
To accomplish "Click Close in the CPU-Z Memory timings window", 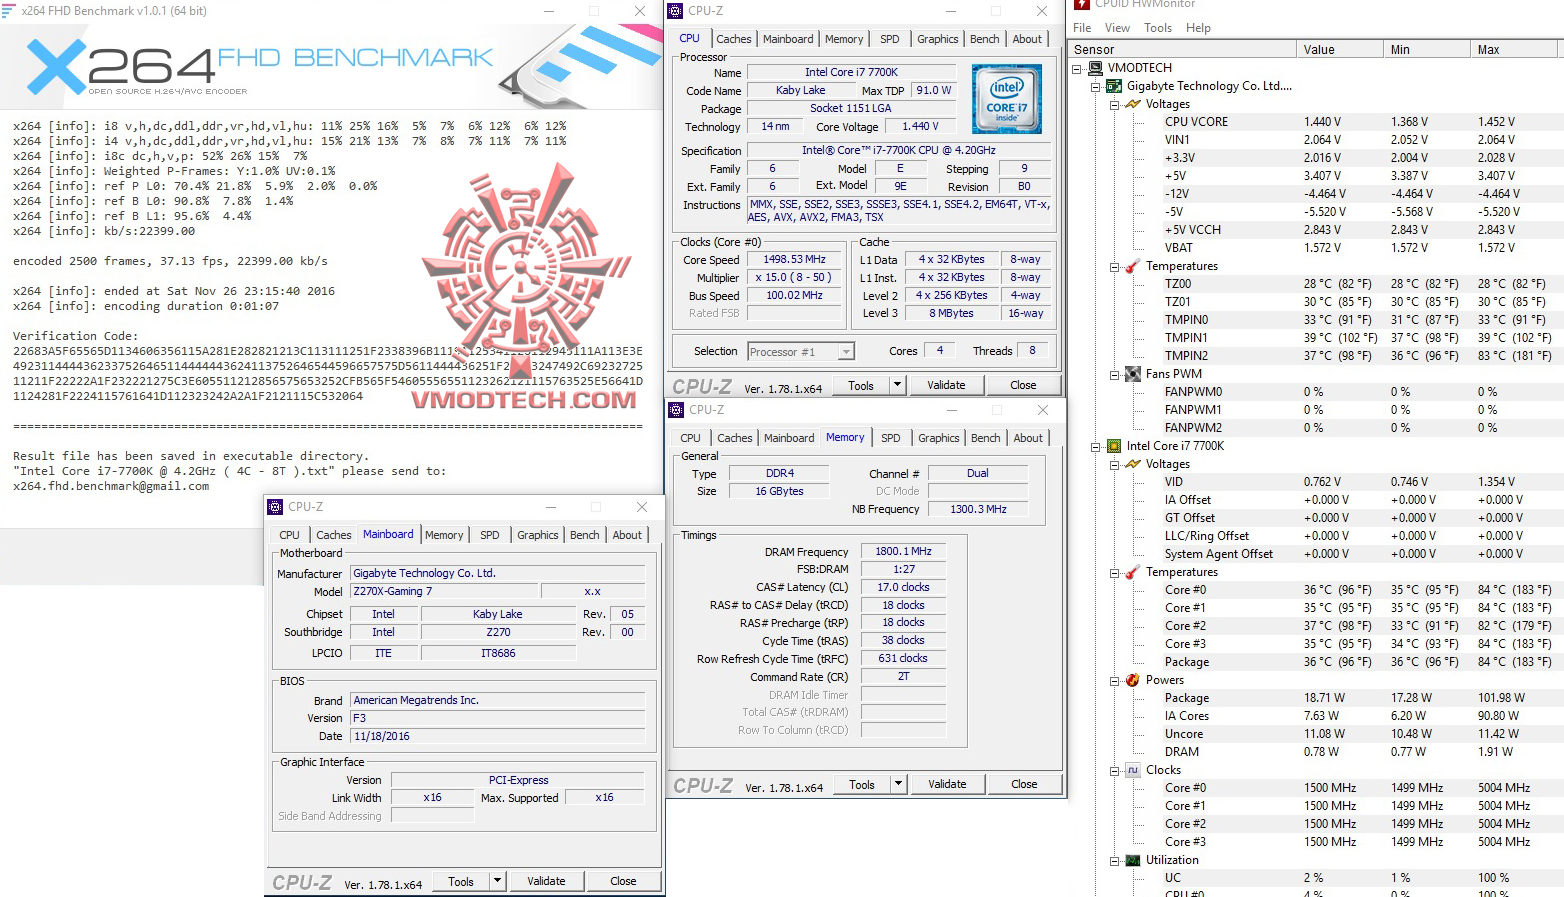I will coord(1024,784).
